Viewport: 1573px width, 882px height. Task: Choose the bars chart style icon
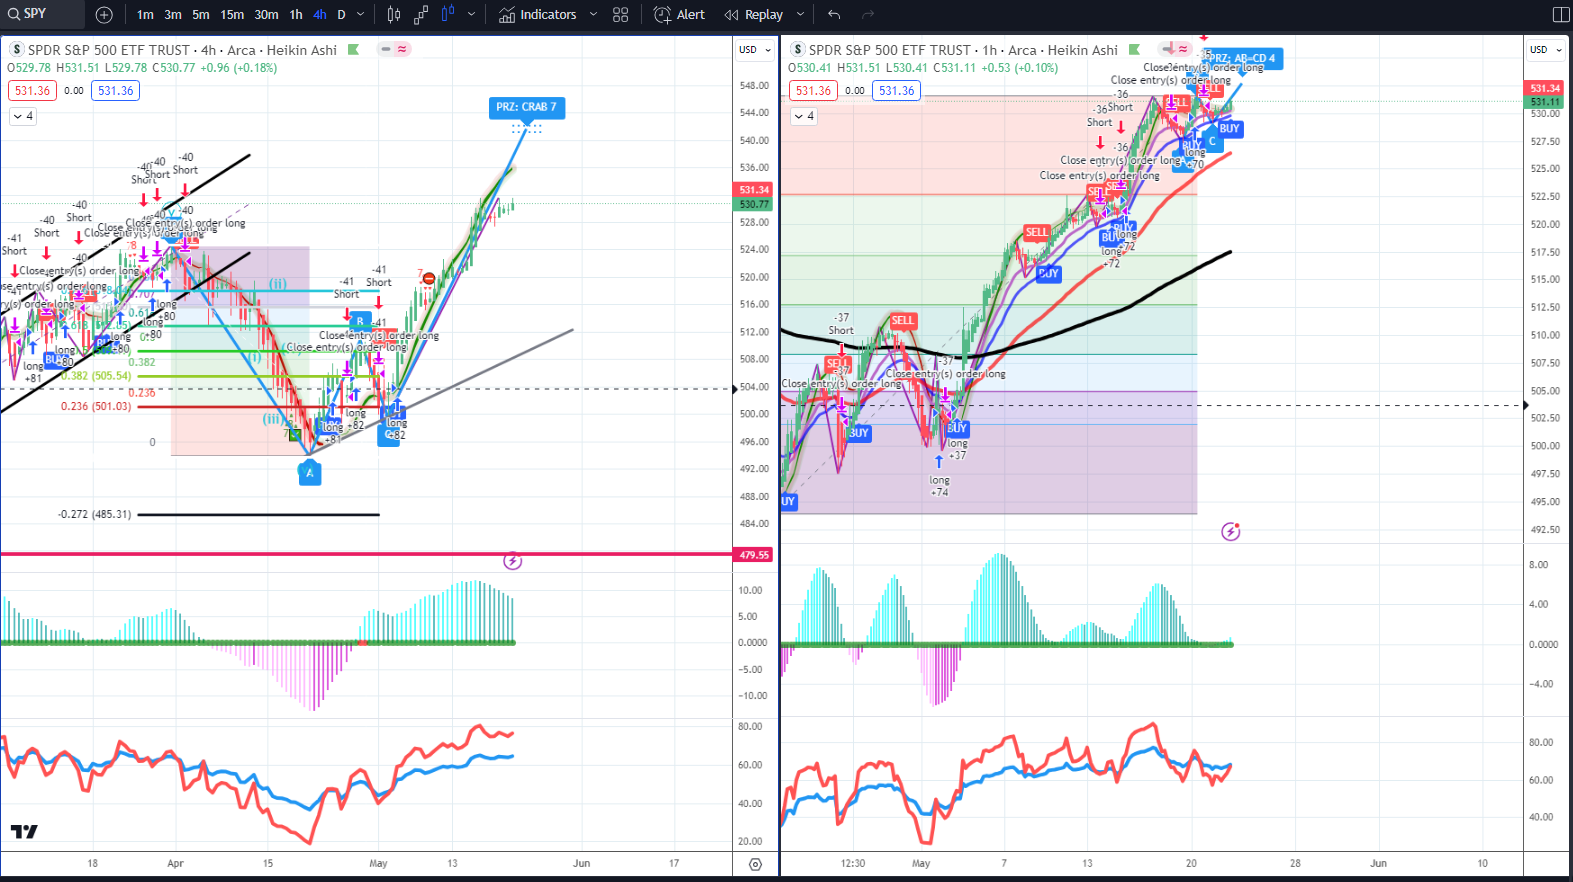click(x=394, y=15)
